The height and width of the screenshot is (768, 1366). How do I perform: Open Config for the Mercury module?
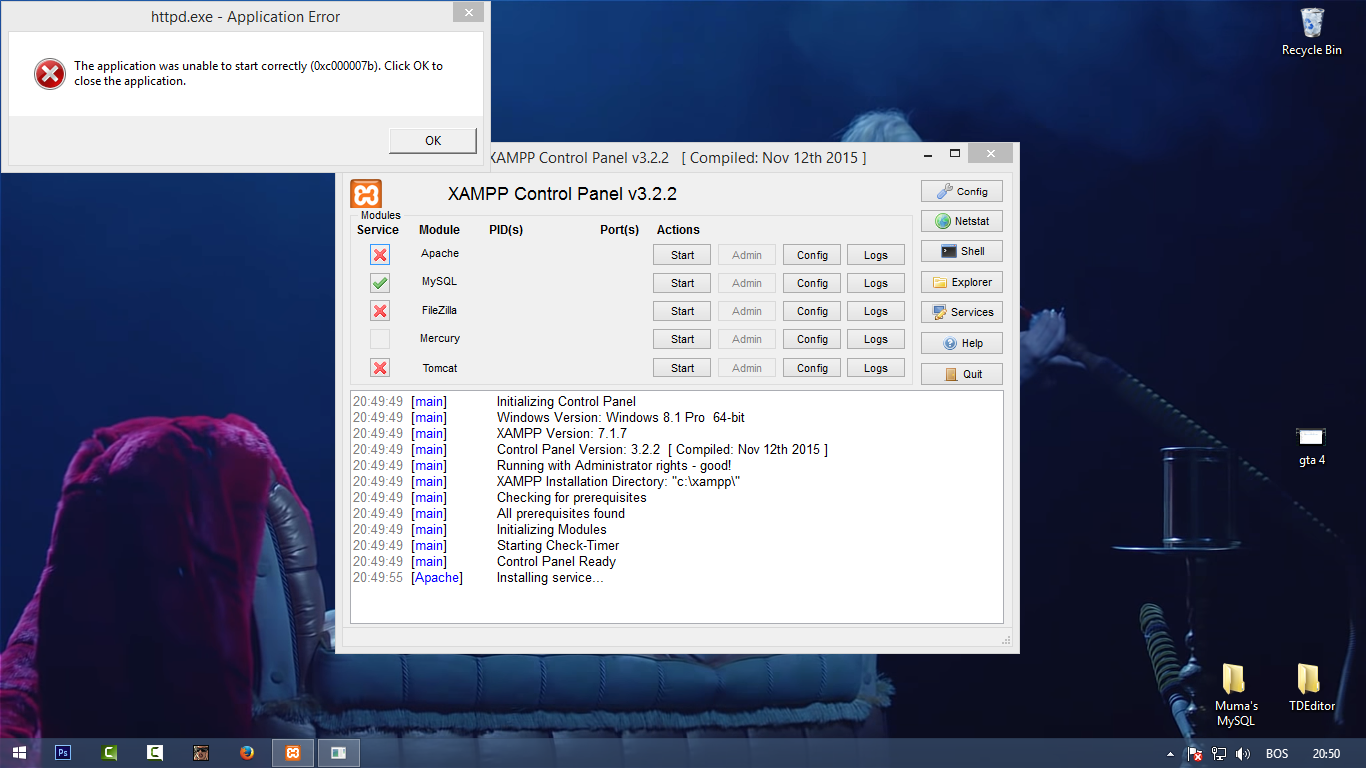(812, 339)
